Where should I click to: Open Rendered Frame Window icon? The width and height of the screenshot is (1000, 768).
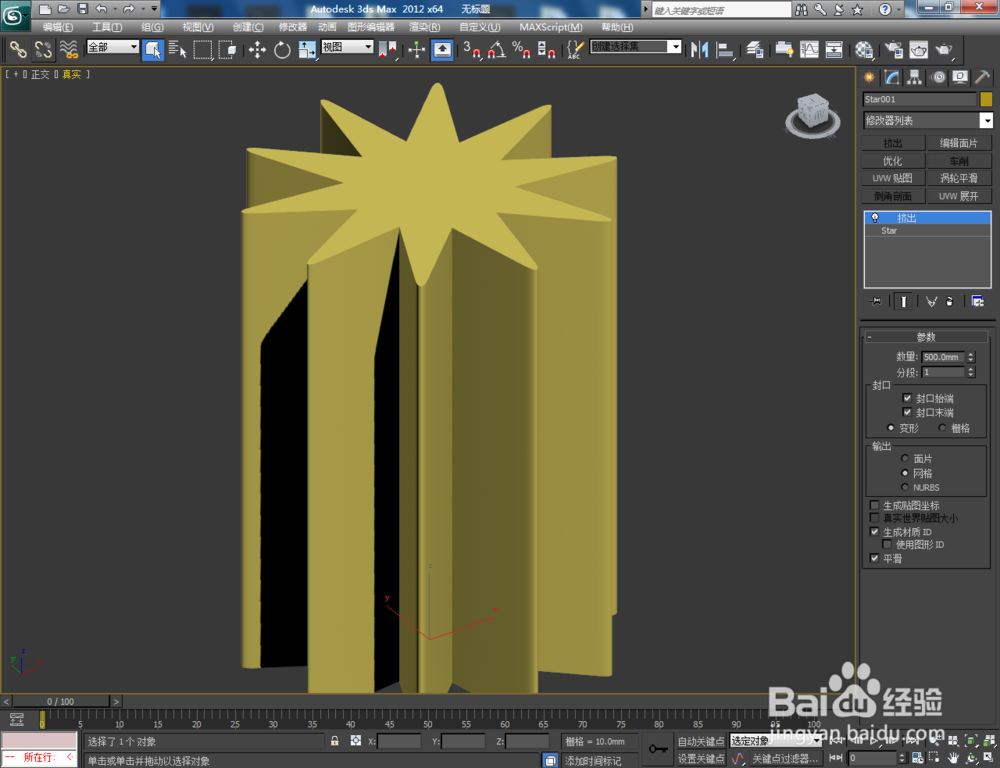coord(918,49)
